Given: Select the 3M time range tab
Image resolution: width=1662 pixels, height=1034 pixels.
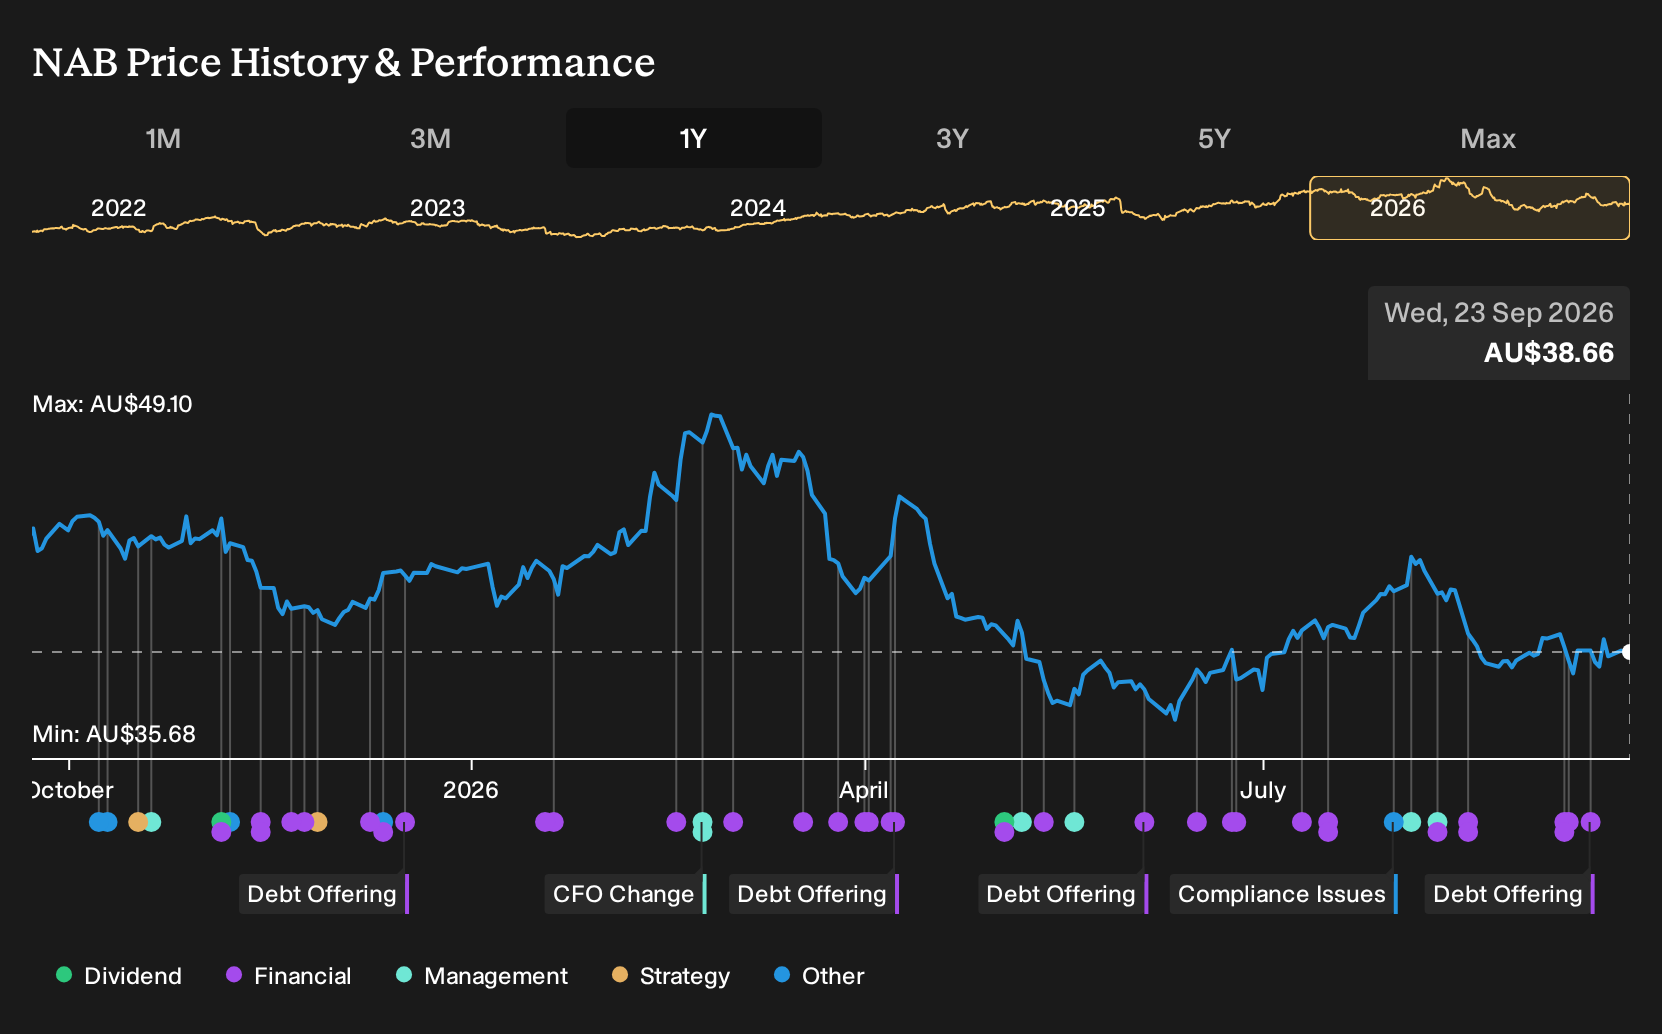Looking at the screenshot, I should click(x=430, y=139).
